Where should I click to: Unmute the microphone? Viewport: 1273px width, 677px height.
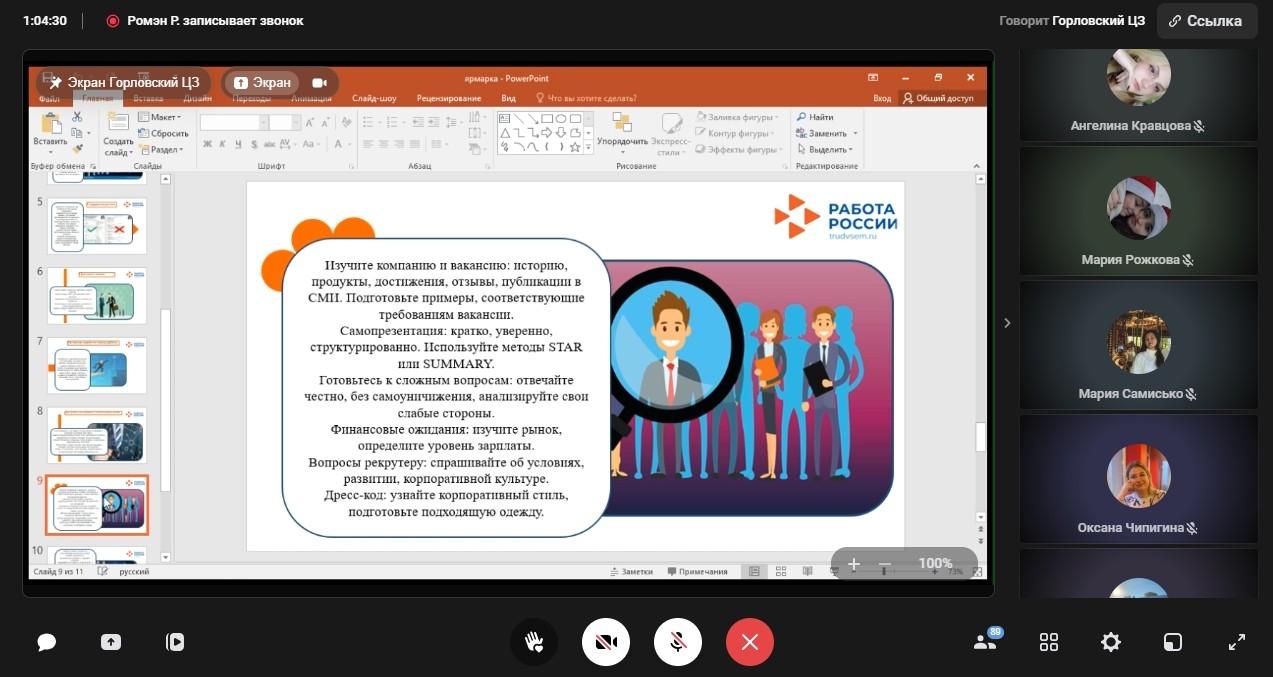[x=678, y=642]
